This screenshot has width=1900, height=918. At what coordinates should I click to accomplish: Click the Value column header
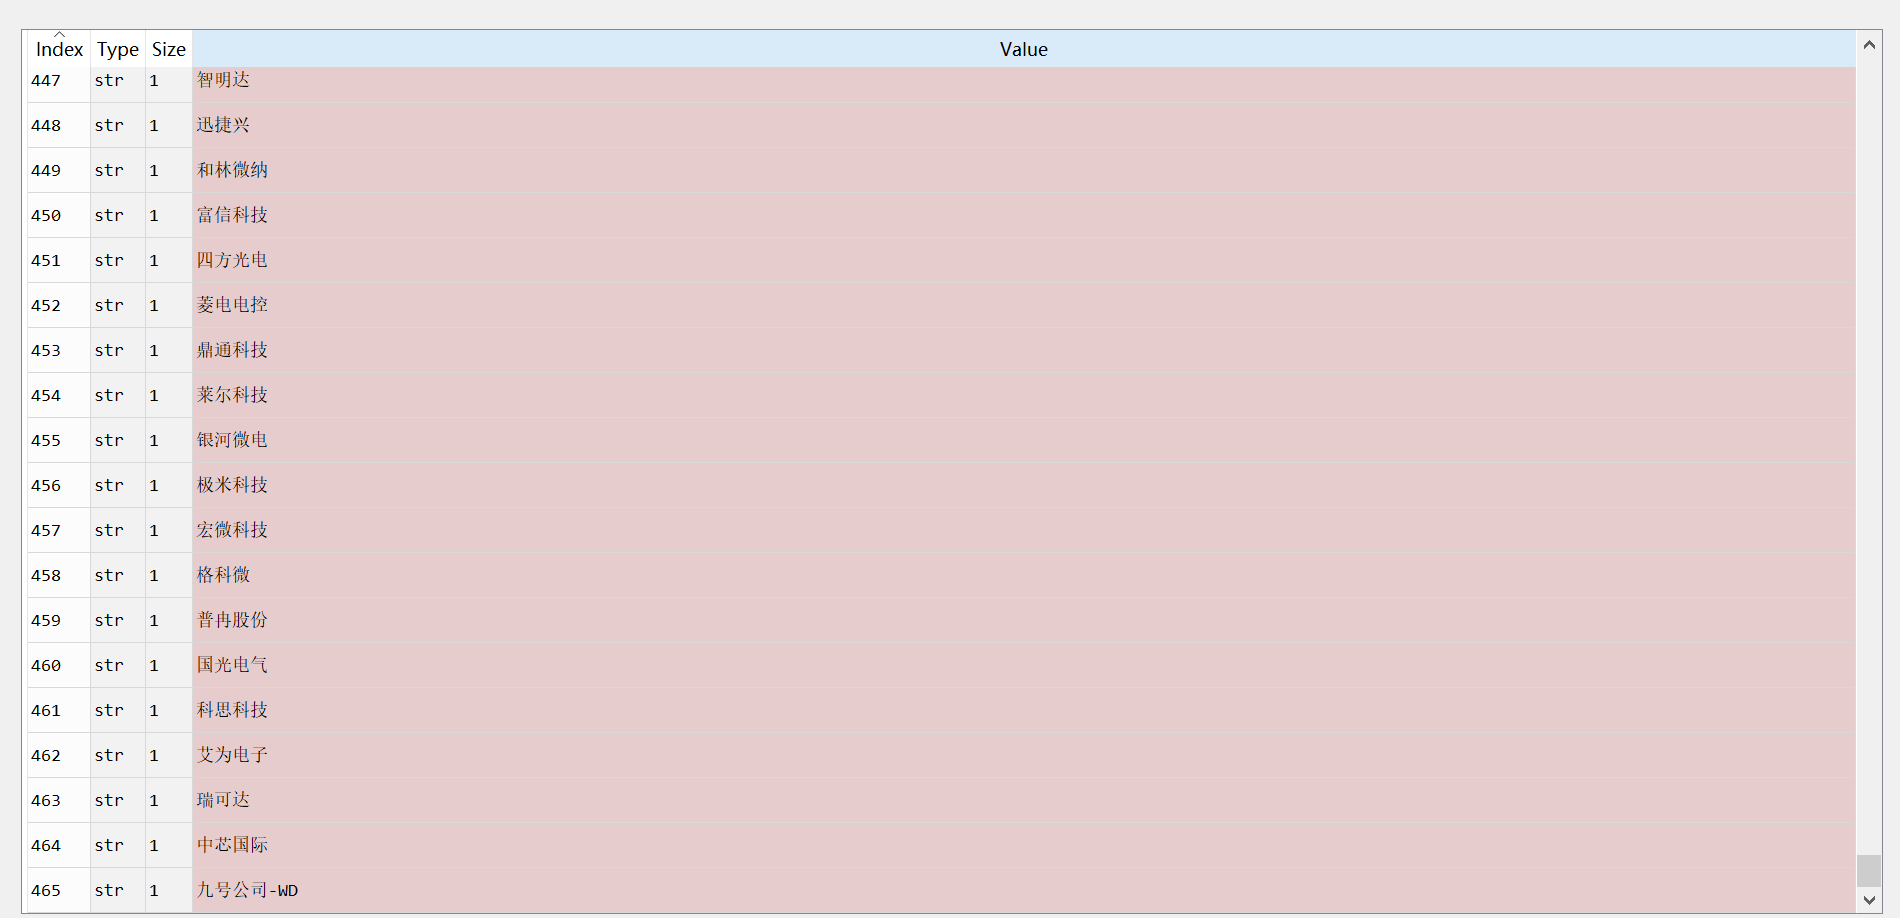point(1023,49)
